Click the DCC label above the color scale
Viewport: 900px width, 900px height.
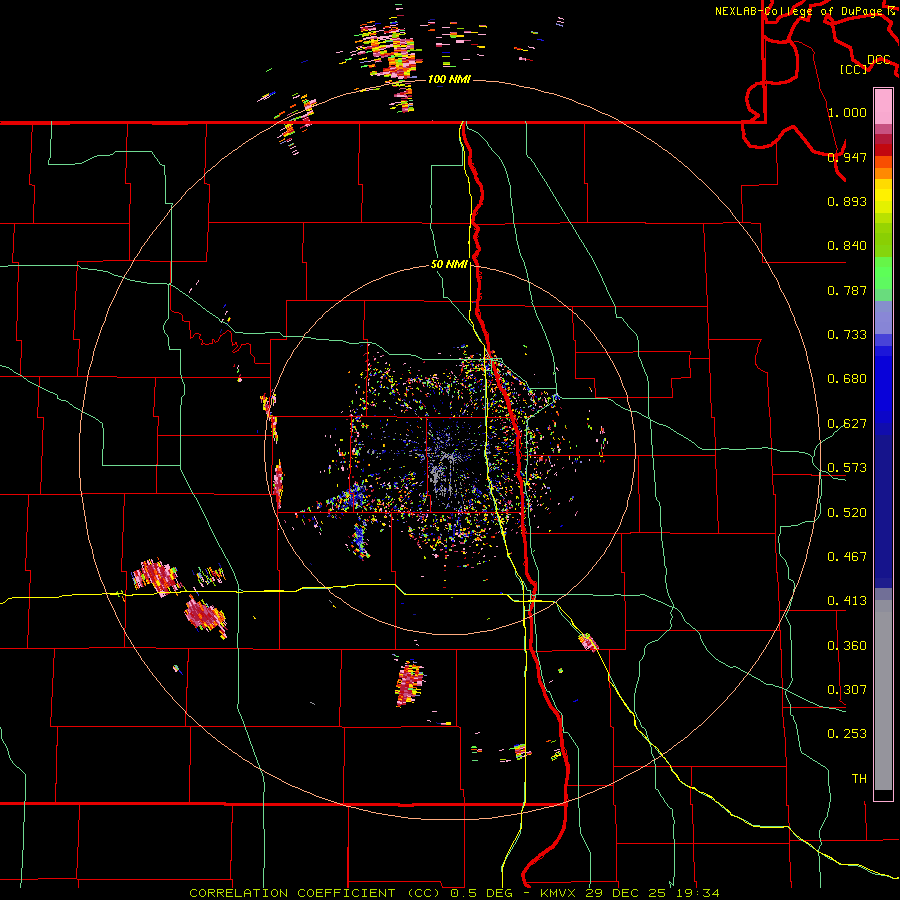point(879,60)
